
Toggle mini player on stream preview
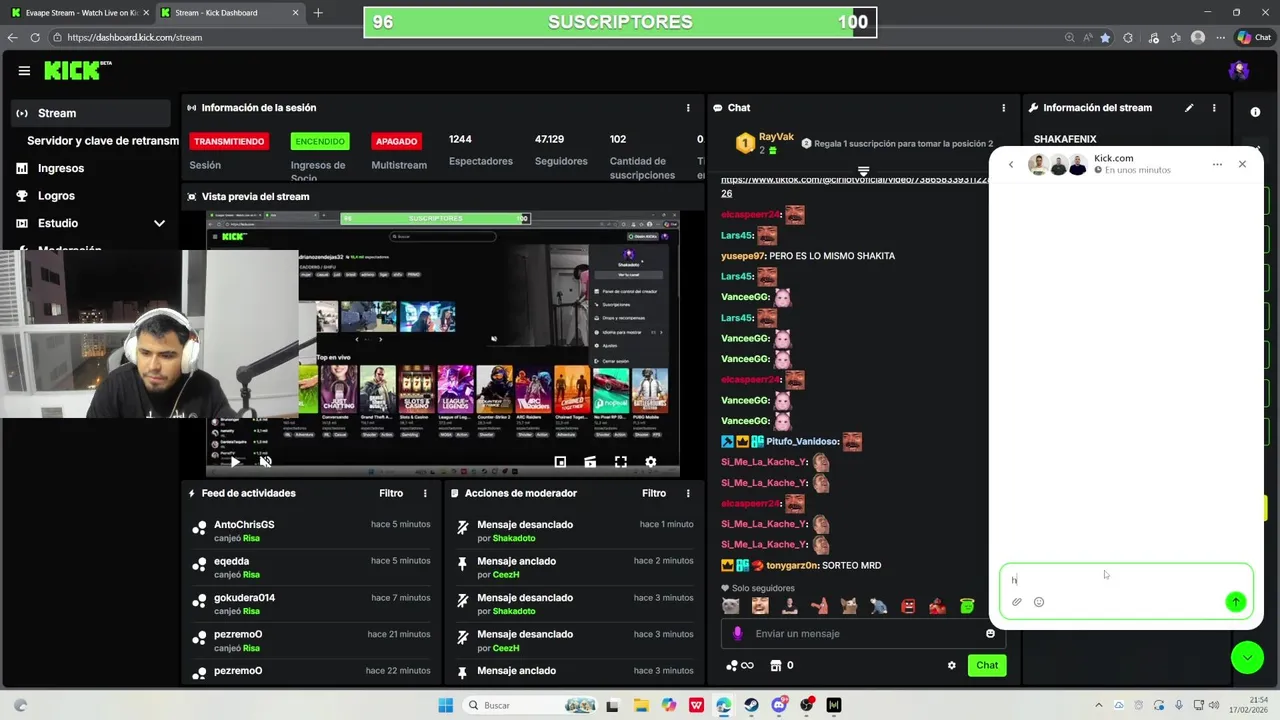[560, 462]
